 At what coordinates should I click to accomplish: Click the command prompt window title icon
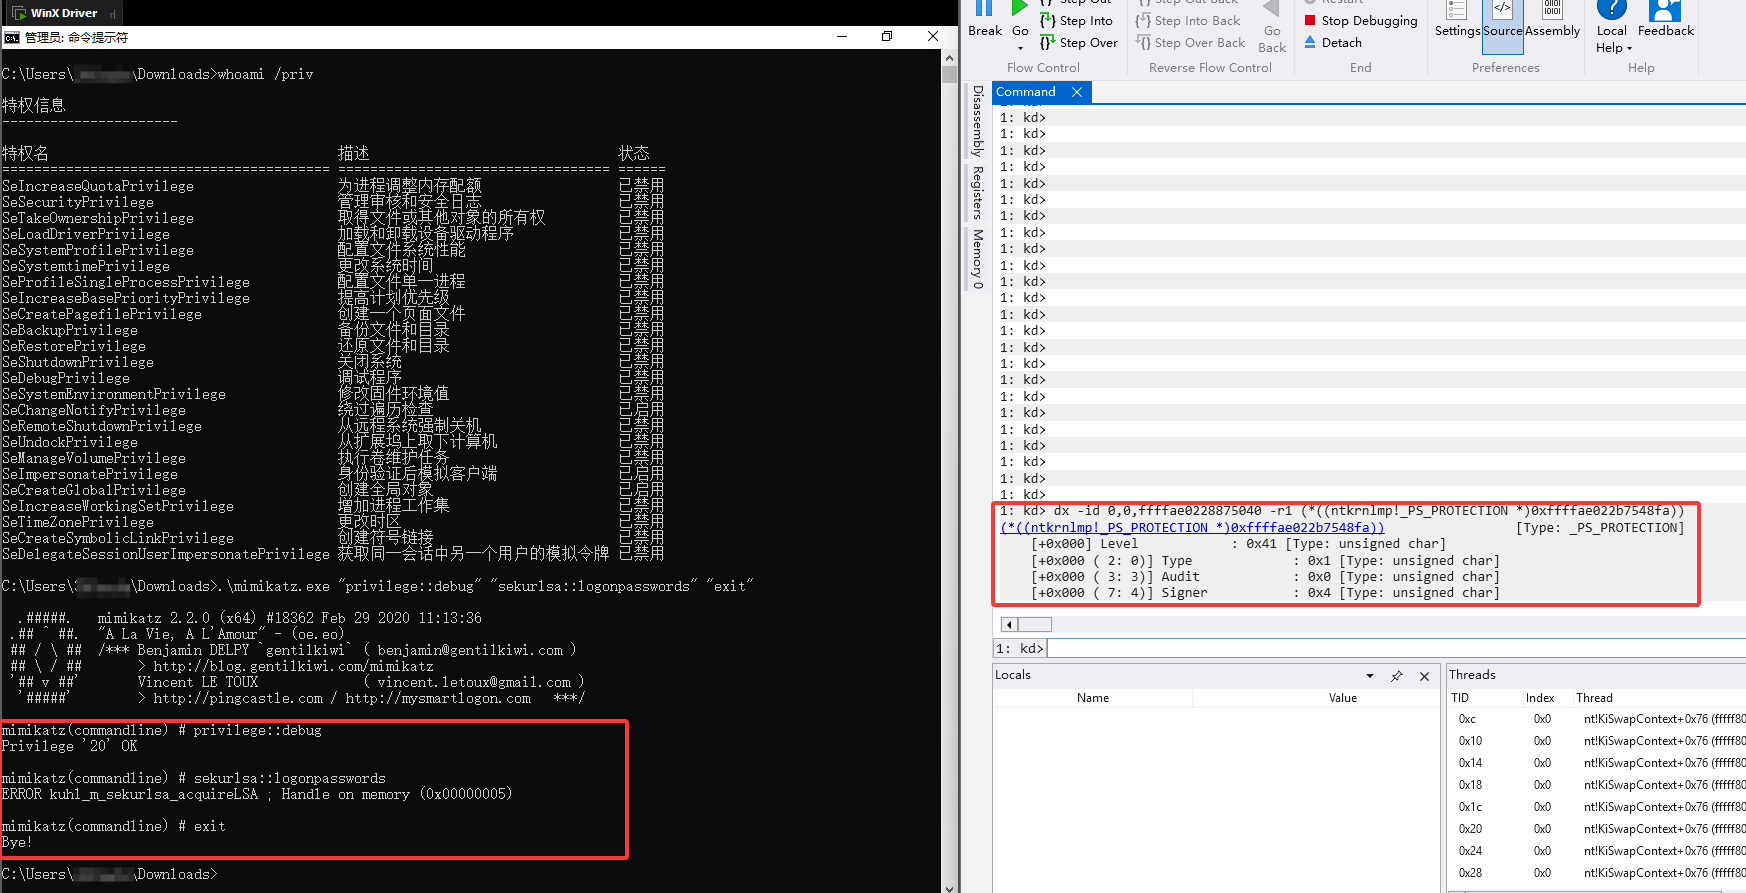12,37
